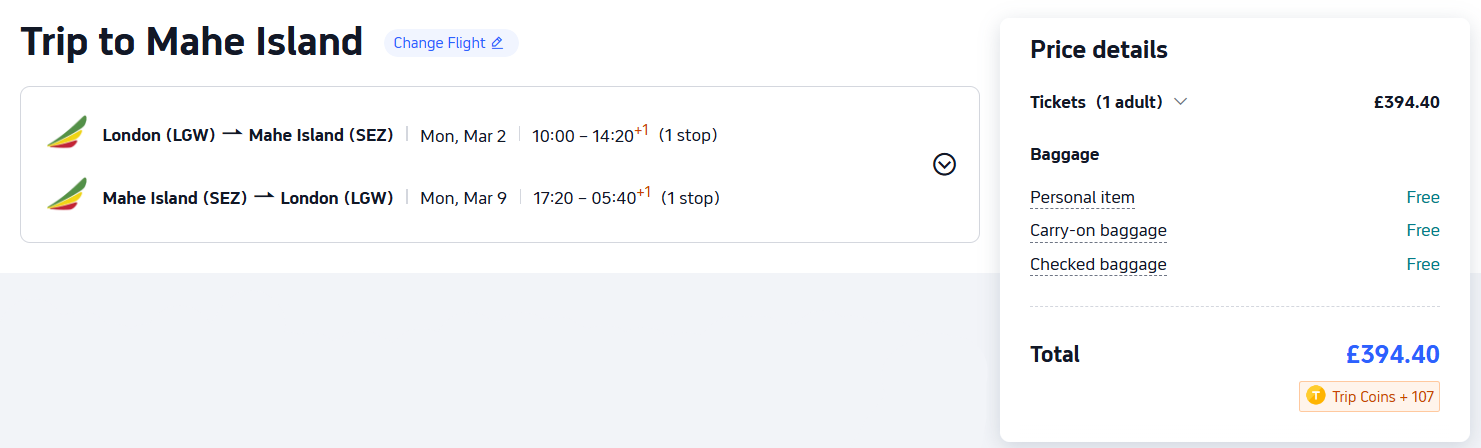
Task: Open Personal item baggage info
Action: click(x=1082, y=198)
